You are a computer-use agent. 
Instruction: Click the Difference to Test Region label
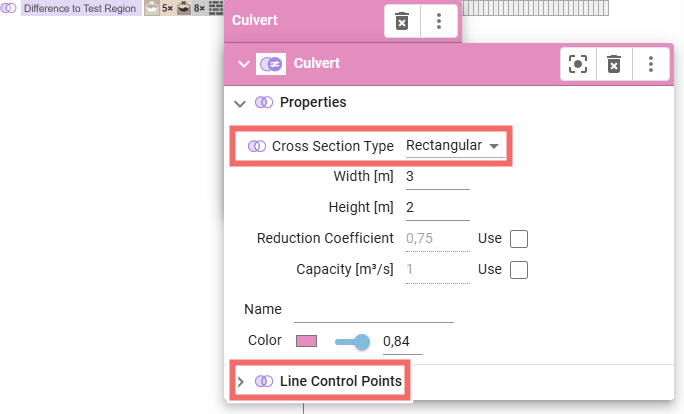click(79, 7)
